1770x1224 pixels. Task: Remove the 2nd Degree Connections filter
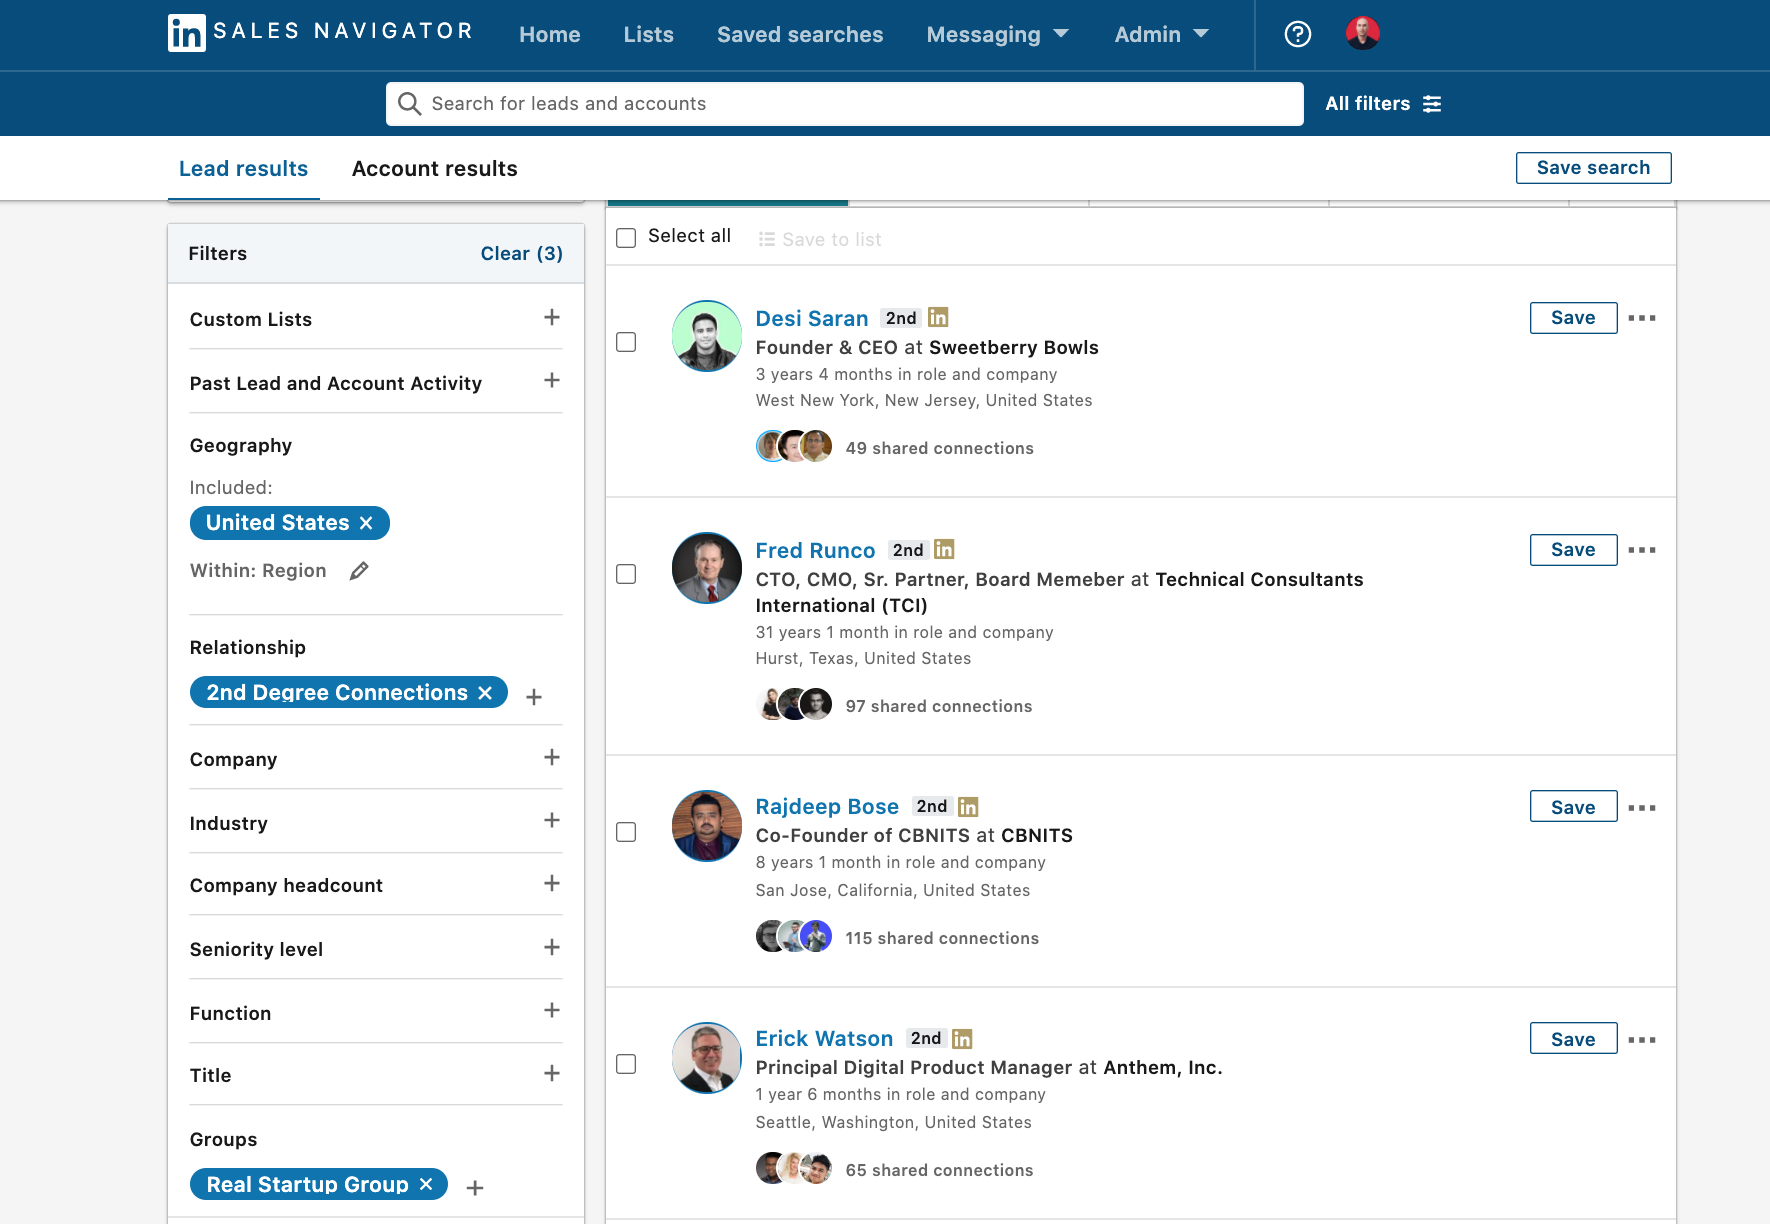(485, 693)
